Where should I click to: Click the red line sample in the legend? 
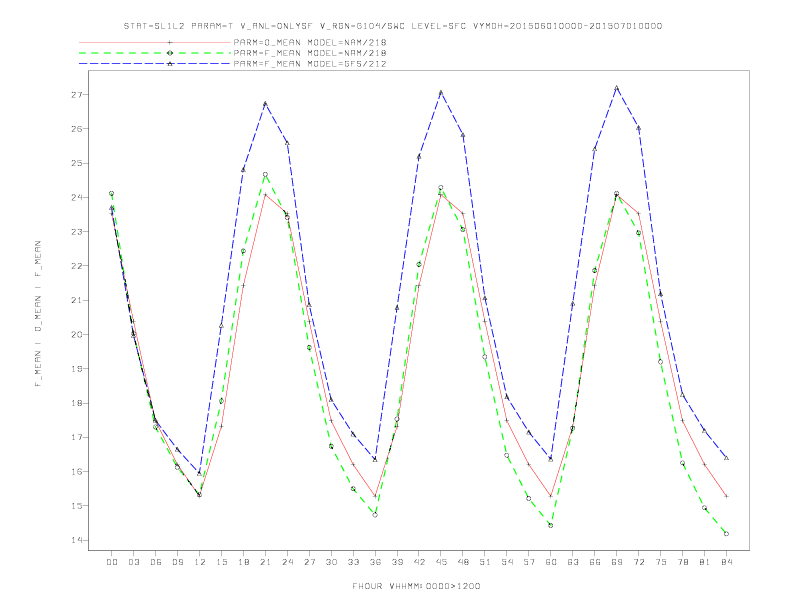(155, 42)
